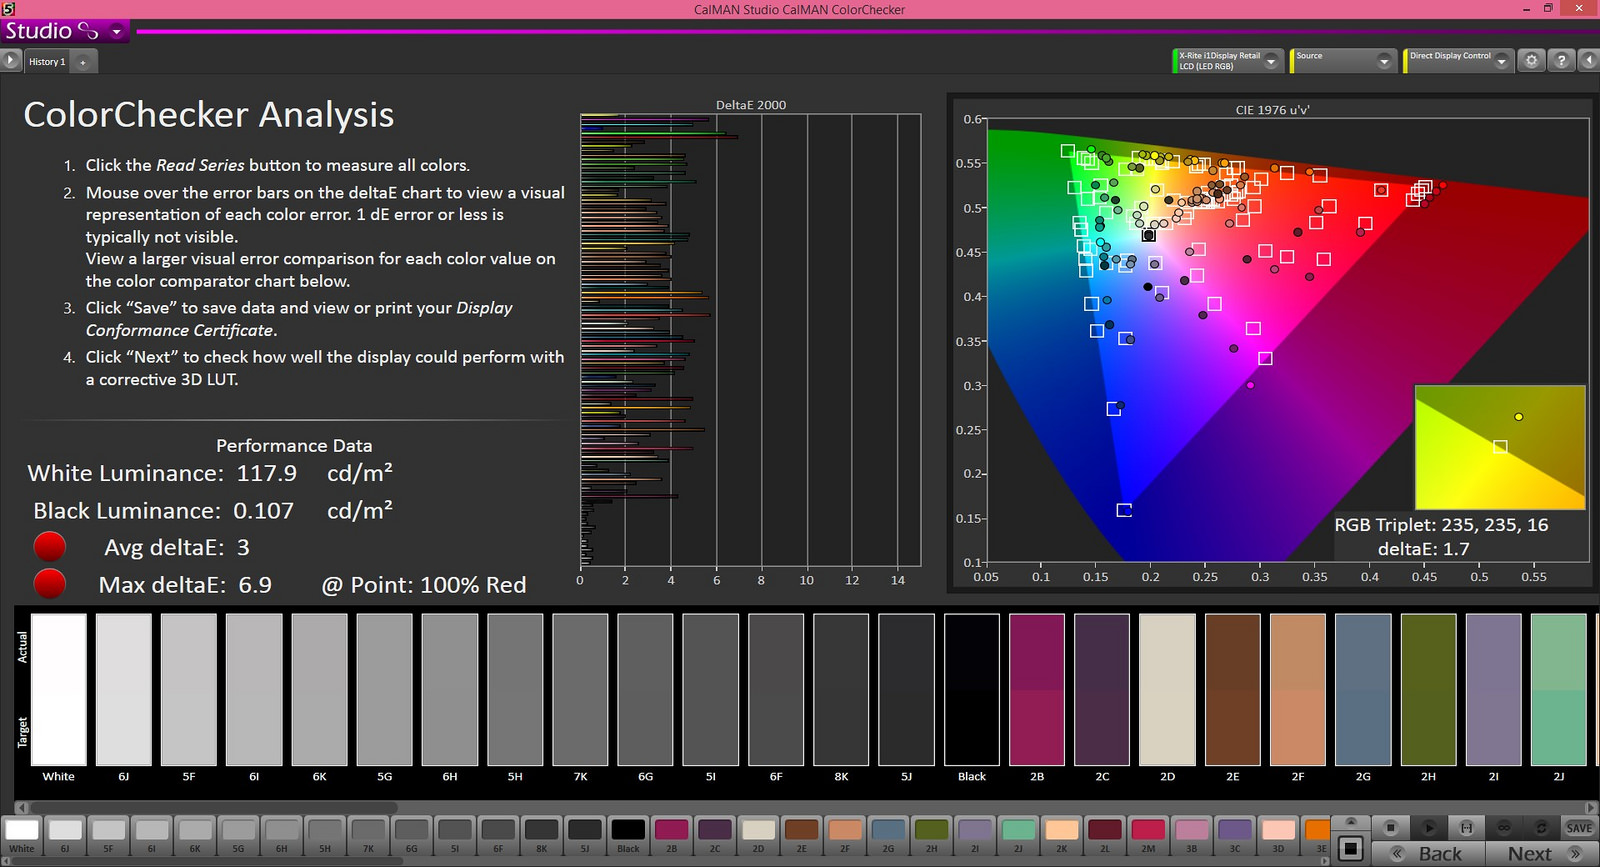The width and height of the screenshot is (1600, 867).
Task: Select the 2L dark red patch in strip
Action: [x=1105, y=835]
